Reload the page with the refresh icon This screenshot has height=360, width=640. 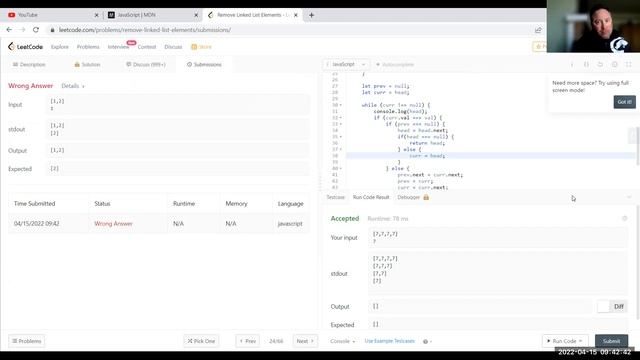tap(36, 30)
